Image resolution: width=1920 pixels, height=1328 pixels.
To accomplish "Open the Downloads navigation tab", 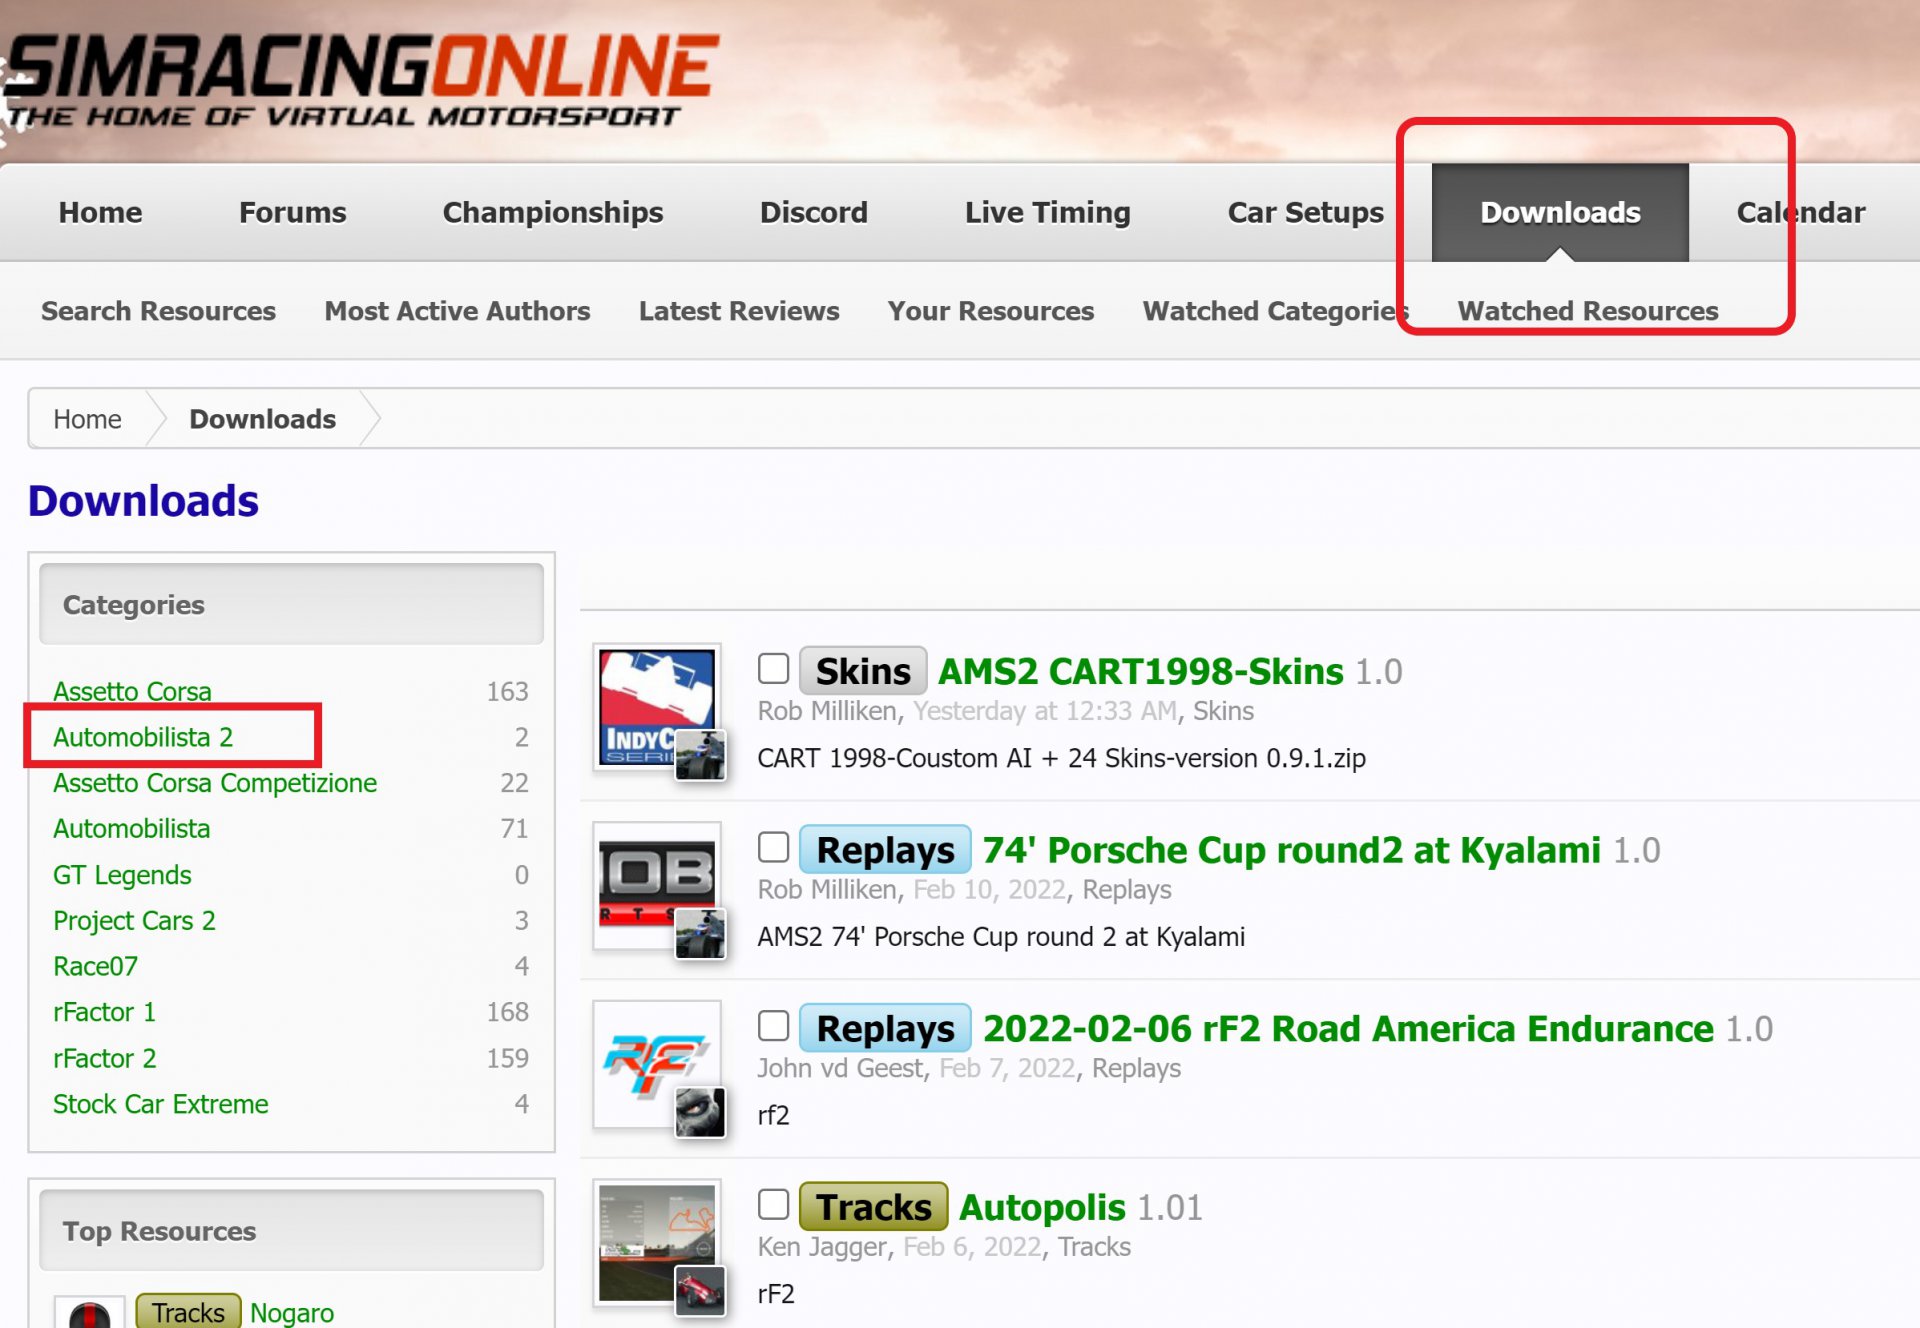I will [1560, 212].
